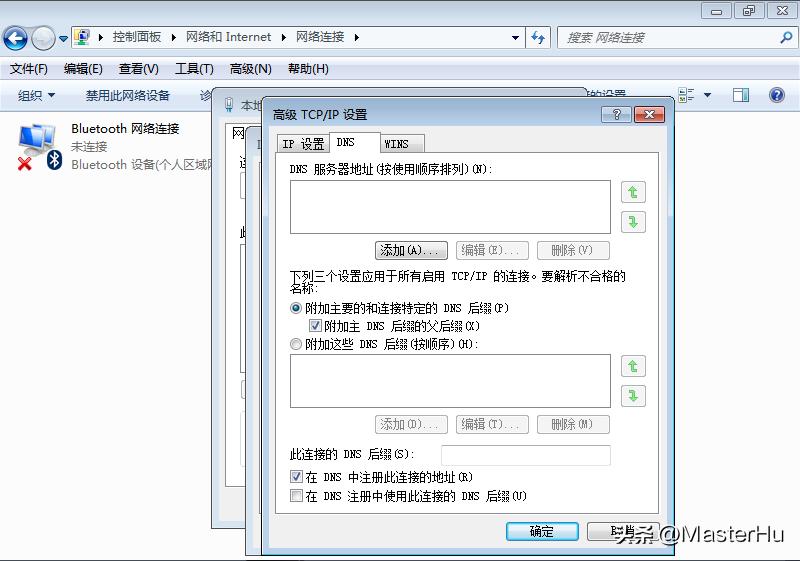Click 控制面板 in the address breadcrumb

point(137,37)
